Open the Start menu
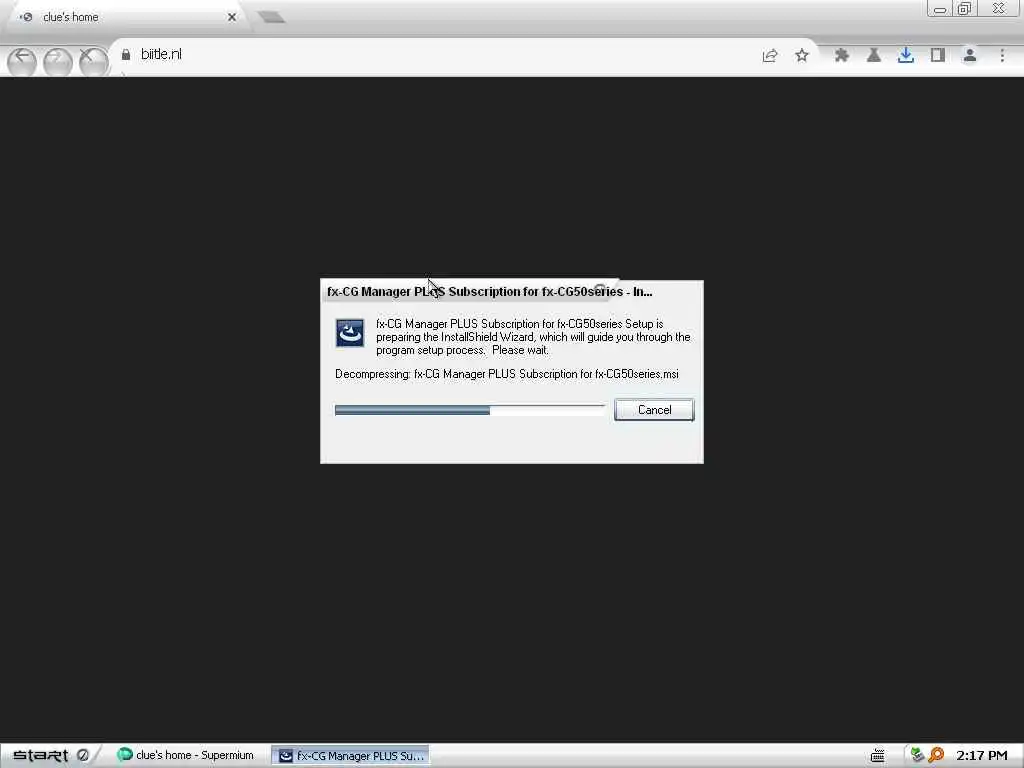The width and height of the screenshot is (1024, 768). point(40,756)
